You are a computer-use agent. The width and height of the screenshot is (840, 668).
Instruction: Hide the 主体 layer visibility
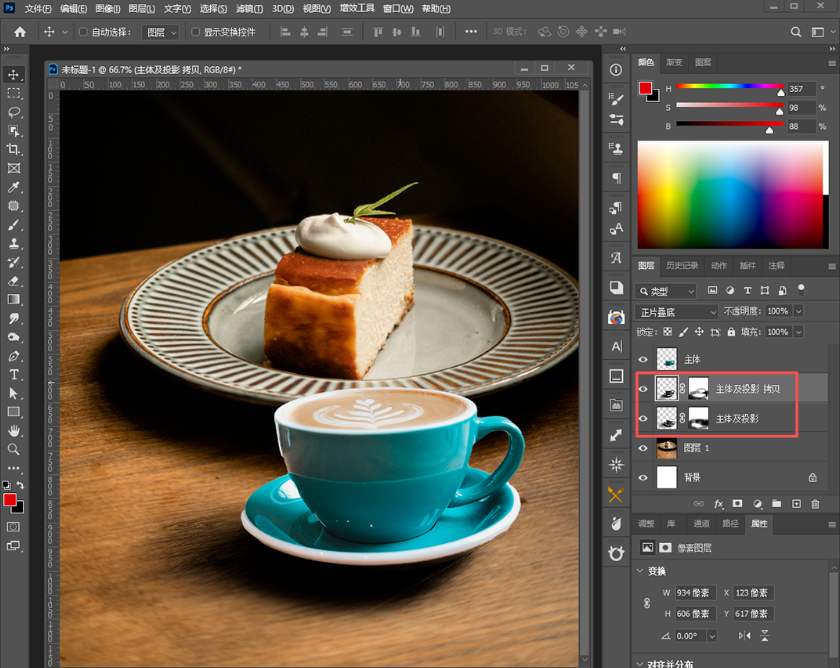coord(643,359)
